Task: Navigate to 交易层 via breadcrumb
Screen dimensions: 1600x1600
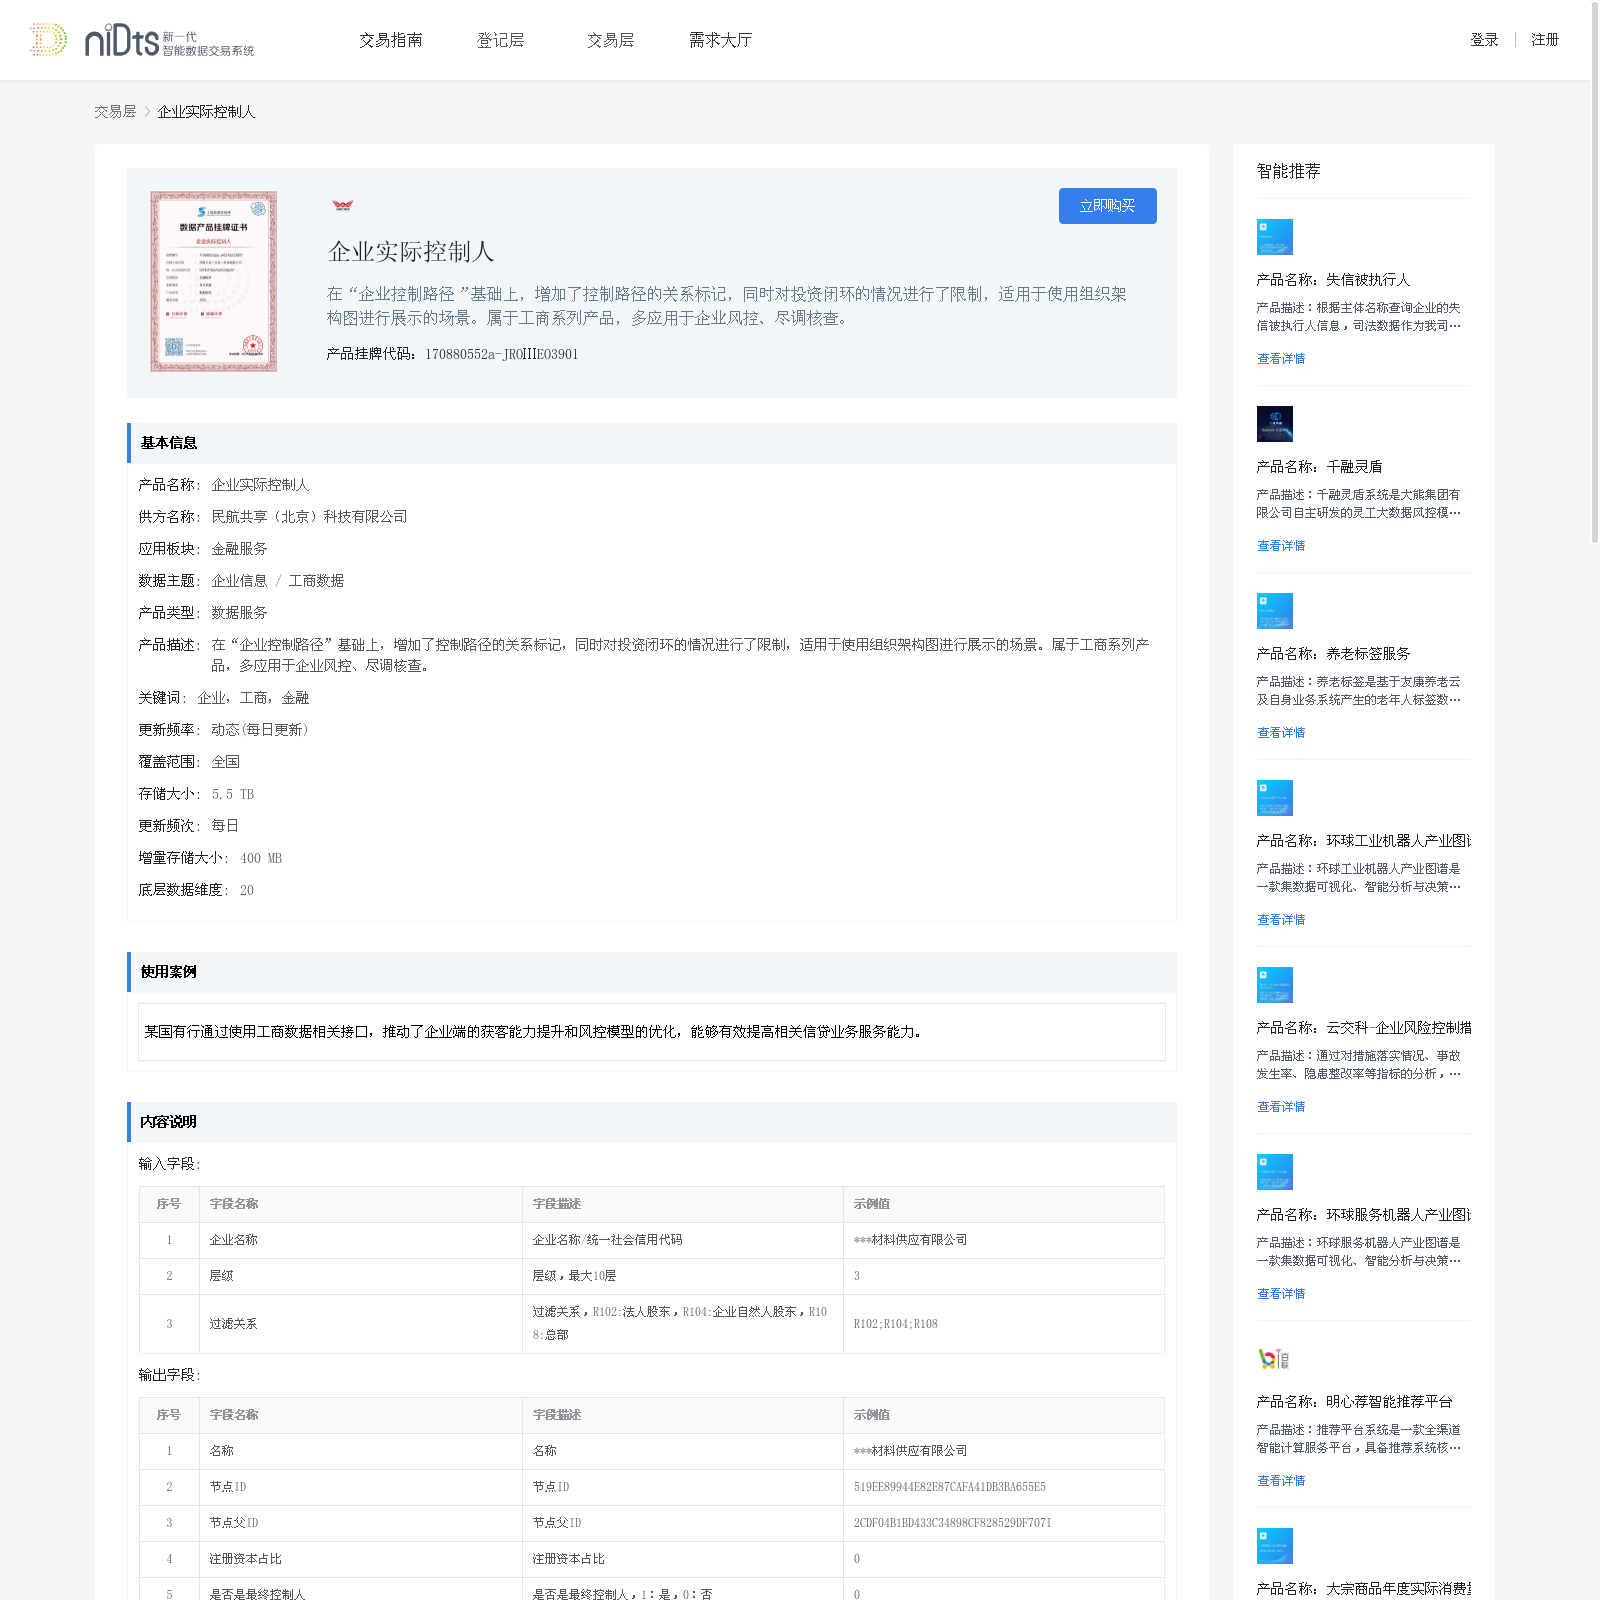Action: click(115, 112)
